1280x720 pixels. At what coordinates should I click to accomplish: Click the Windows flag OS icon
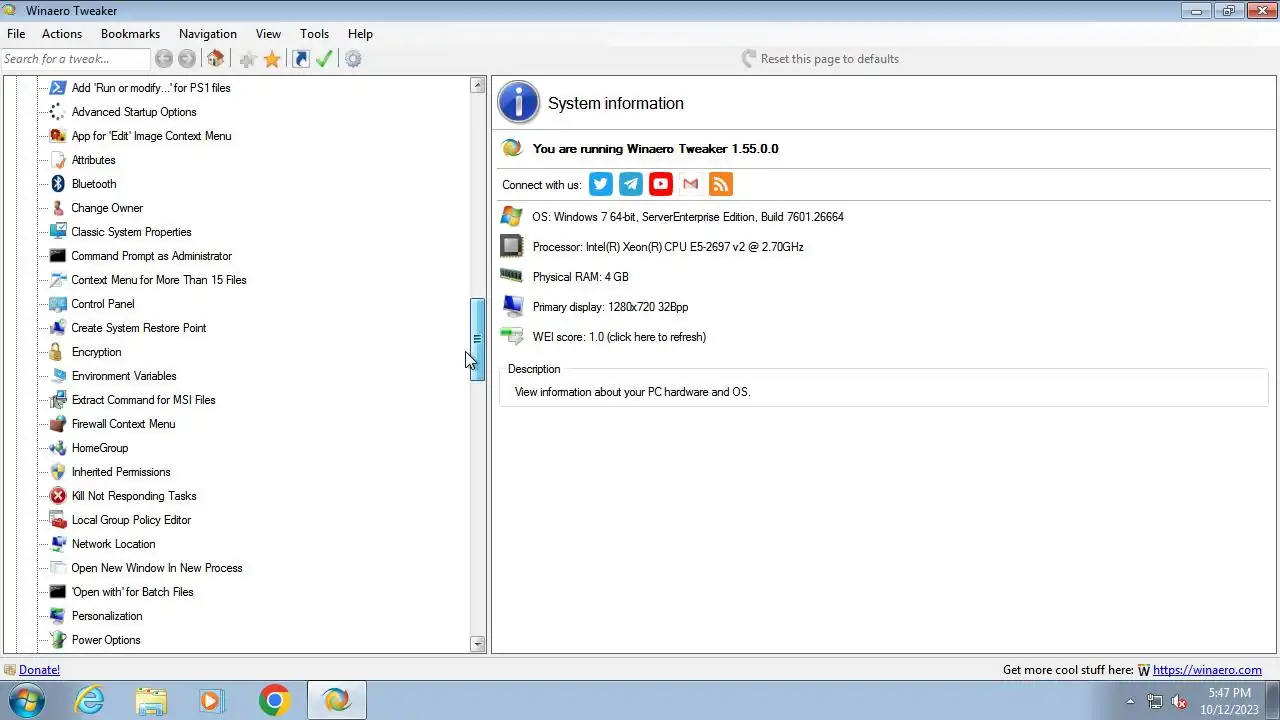(x=512, y=217)
